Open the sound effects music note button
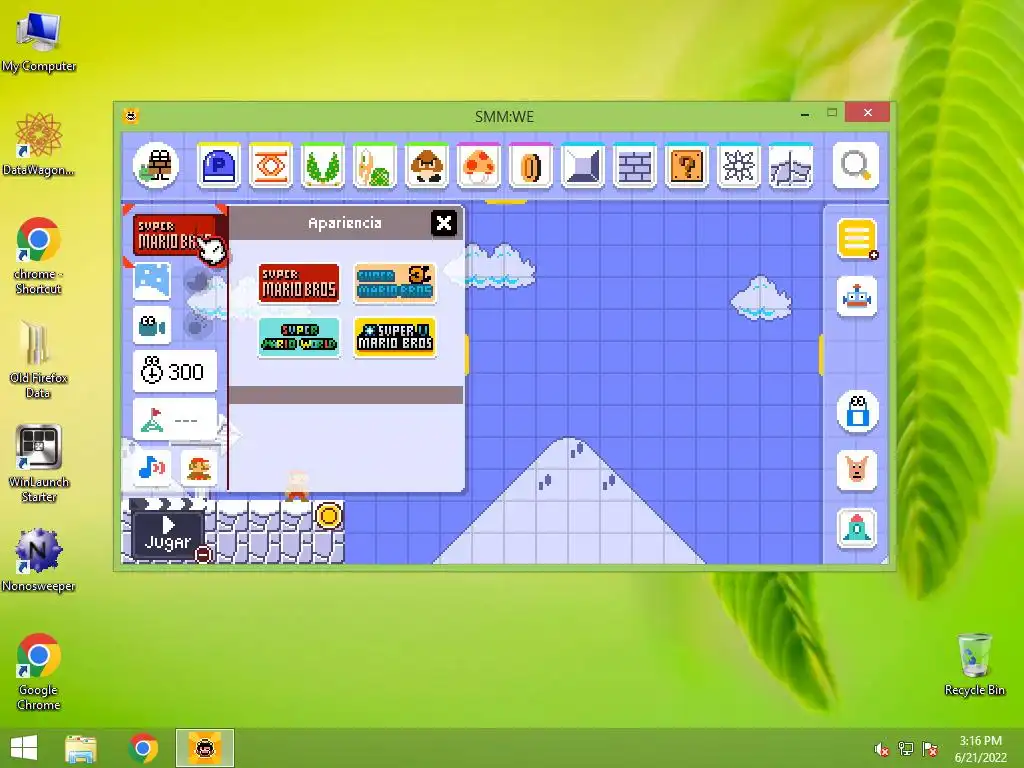This screenshot has height=768, width=1024. 152,468
